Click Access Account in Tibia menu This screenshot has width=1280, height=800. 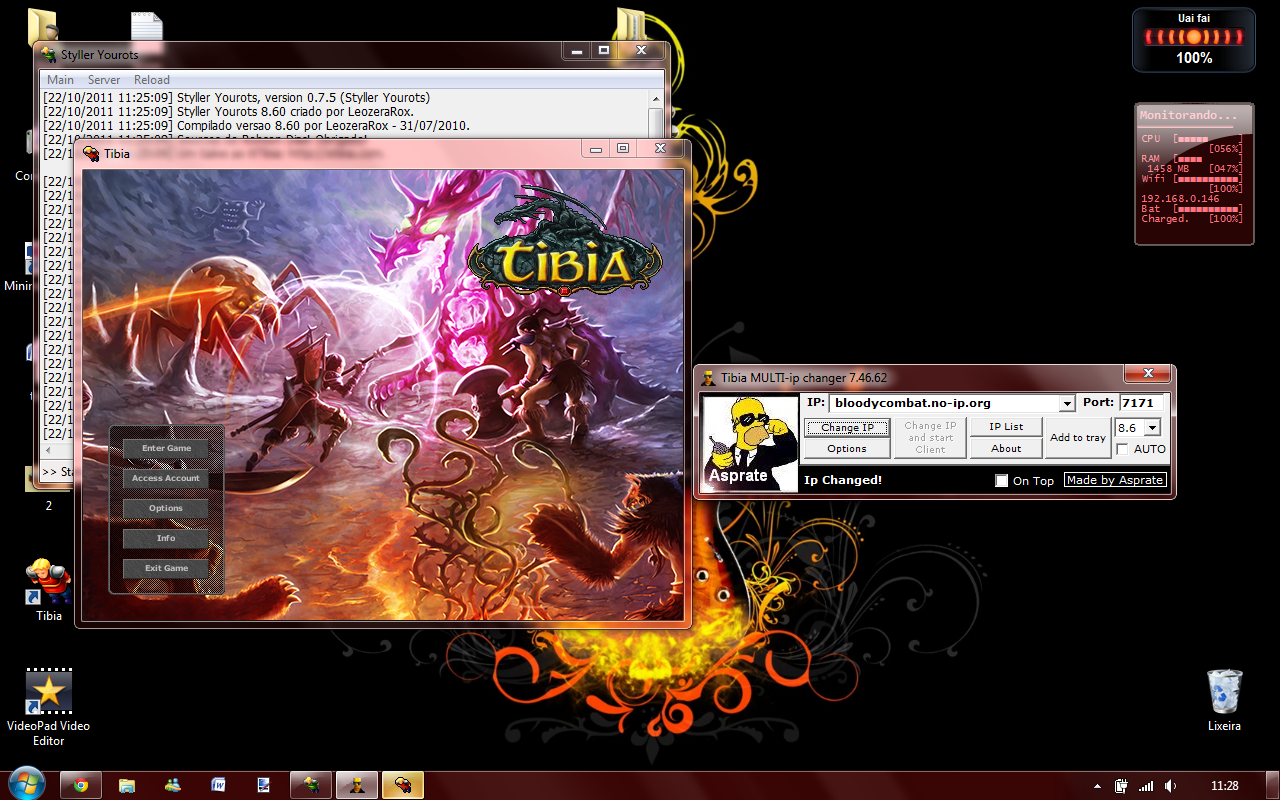click(166, 478)
